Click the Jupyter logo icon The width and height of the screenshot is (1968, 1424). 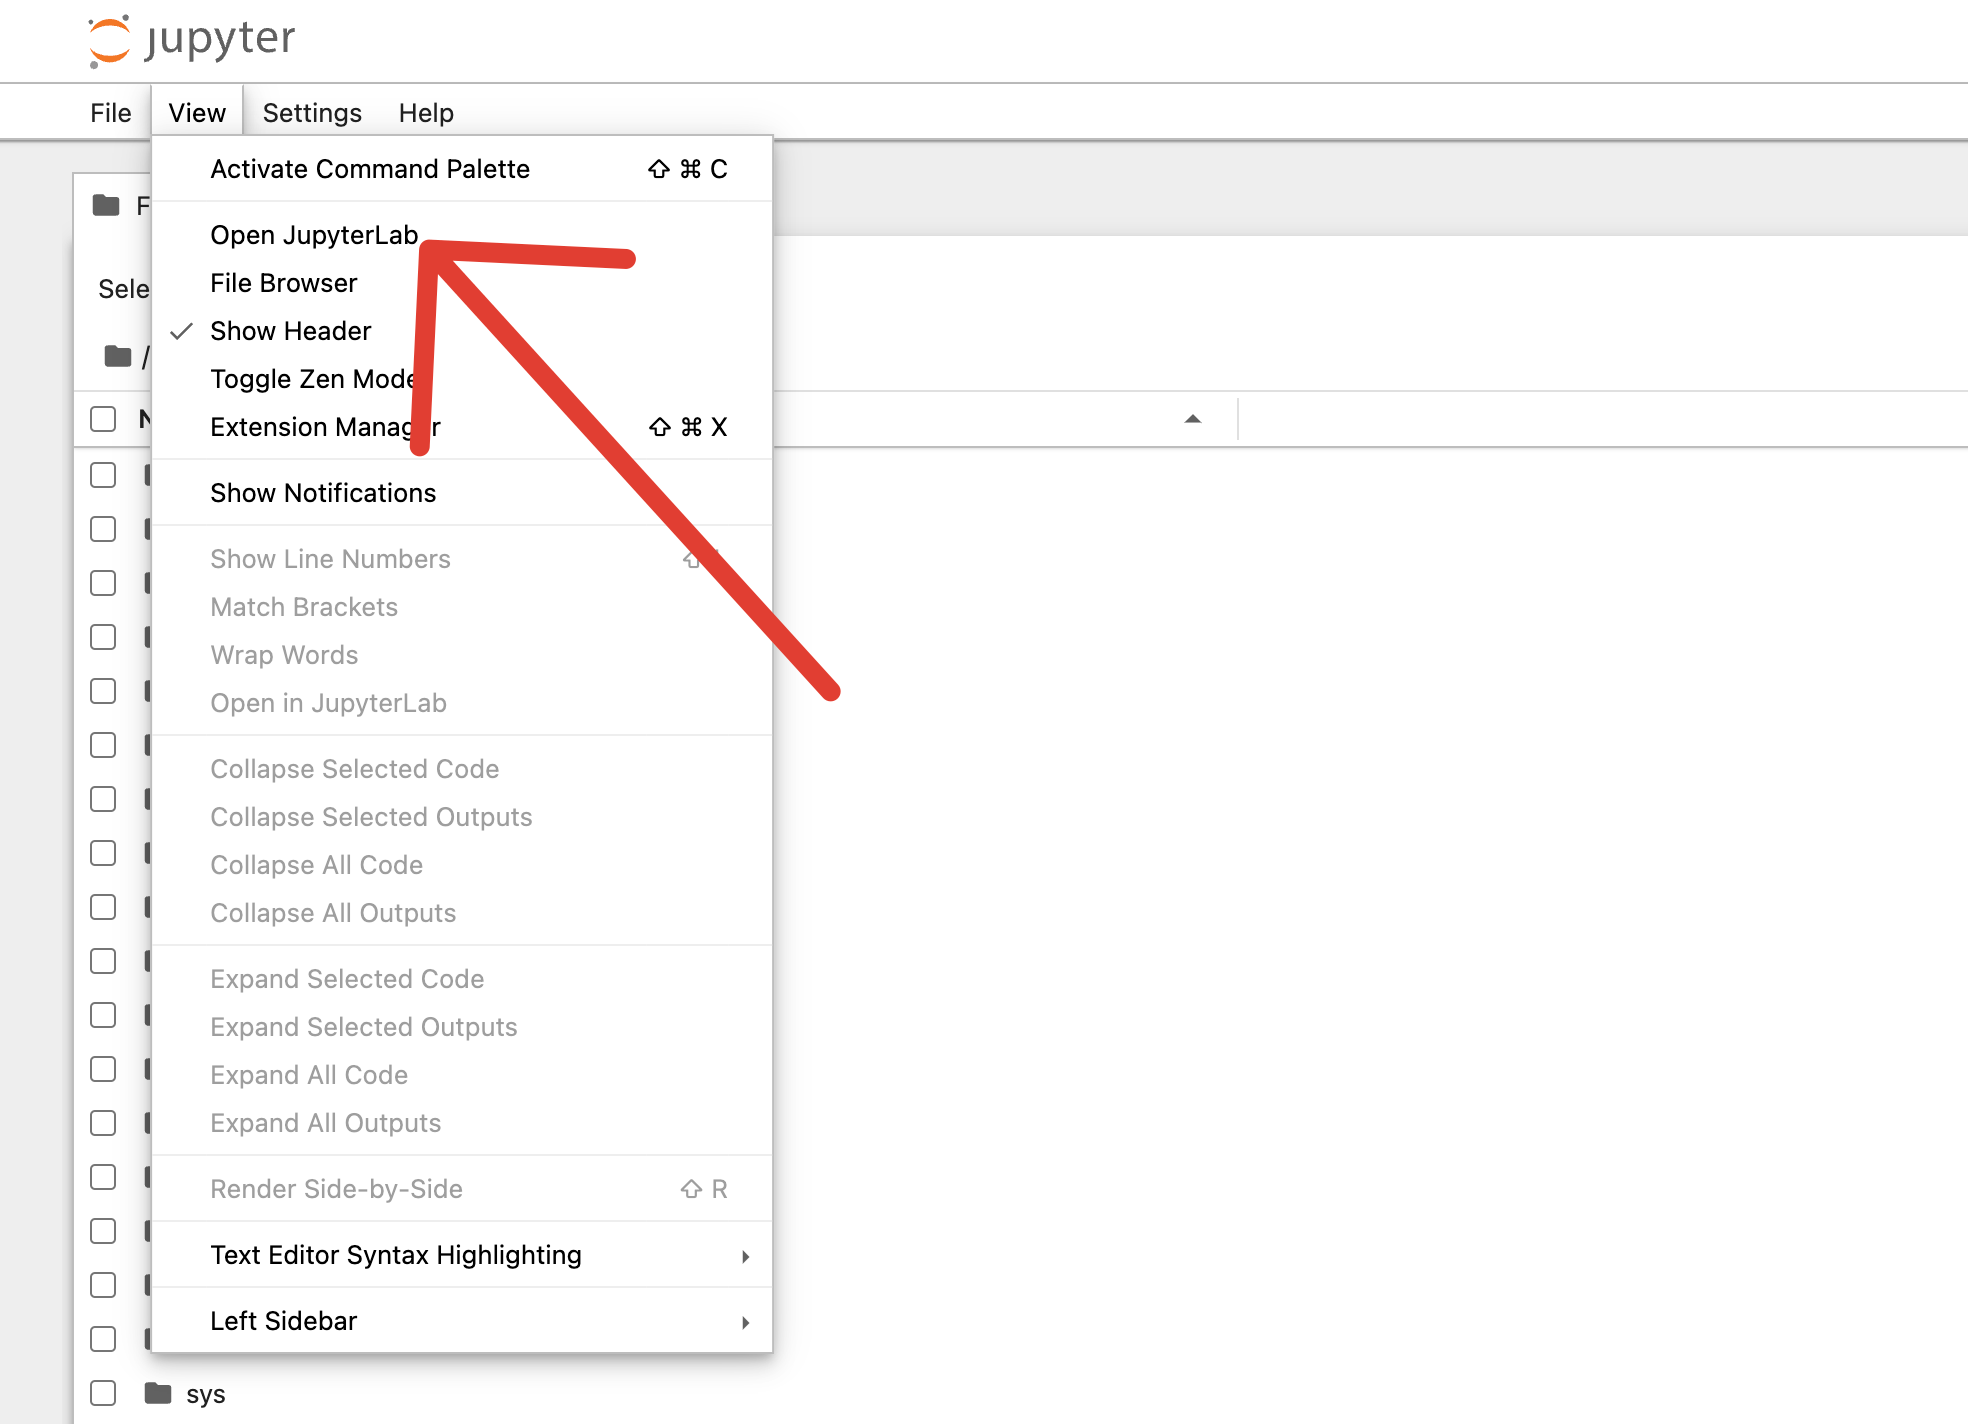(109, 40)
